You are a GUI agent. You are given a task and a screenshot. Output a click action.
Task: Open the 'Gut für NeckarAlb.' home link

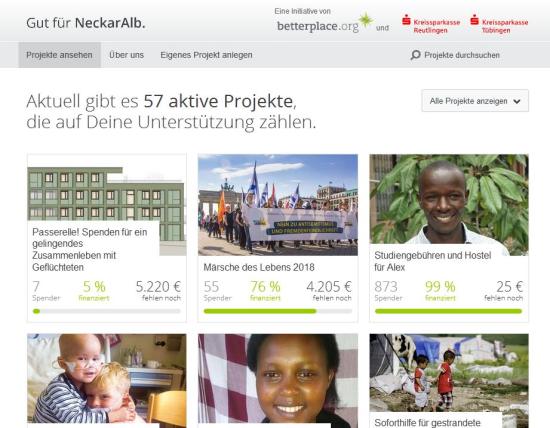tap(86, 23)
